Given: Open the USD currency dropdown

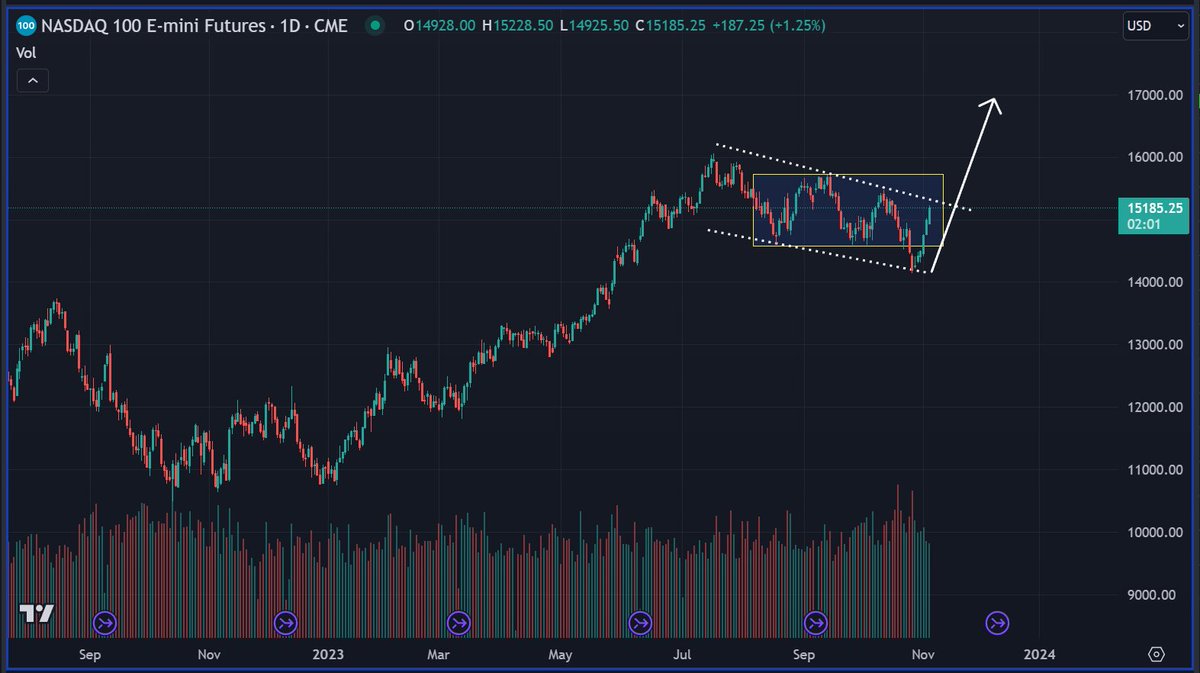Looking at the screenshot, I should pos(1154,26).
